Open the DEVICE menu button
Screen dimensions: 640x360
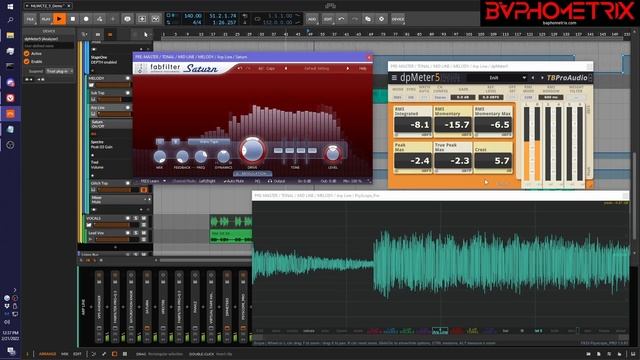pyautogui.click(x=398, y=19)
